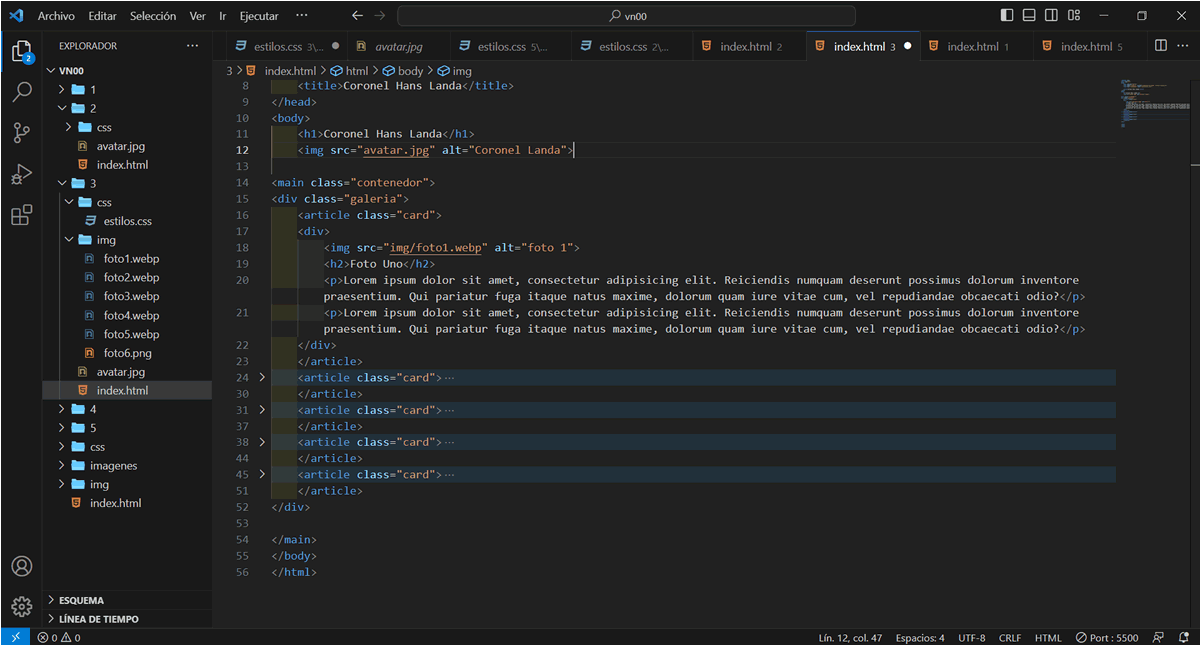
Task: Click the notifications bell in status bar
Action: click(1183, 638)
